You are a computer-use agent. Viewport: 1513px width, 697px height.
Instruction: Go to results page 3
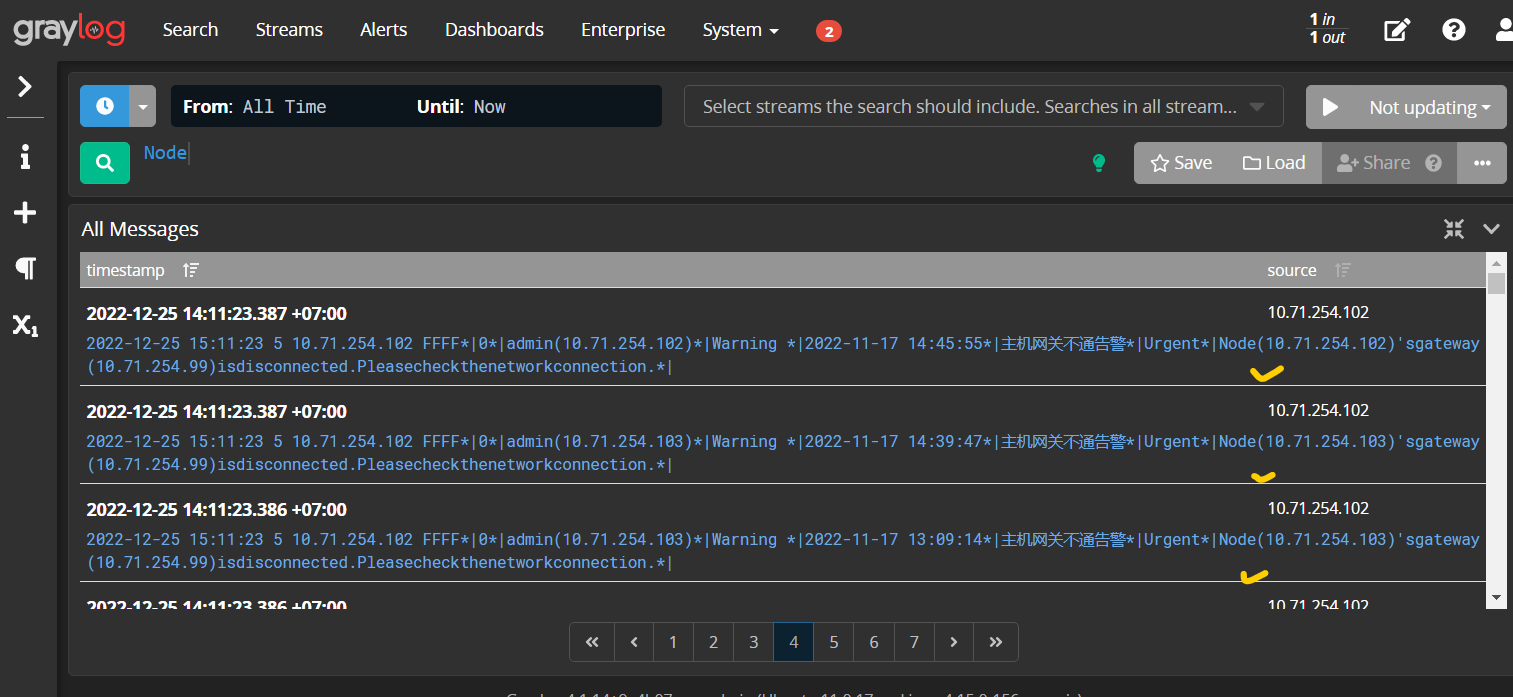point(754,642)
